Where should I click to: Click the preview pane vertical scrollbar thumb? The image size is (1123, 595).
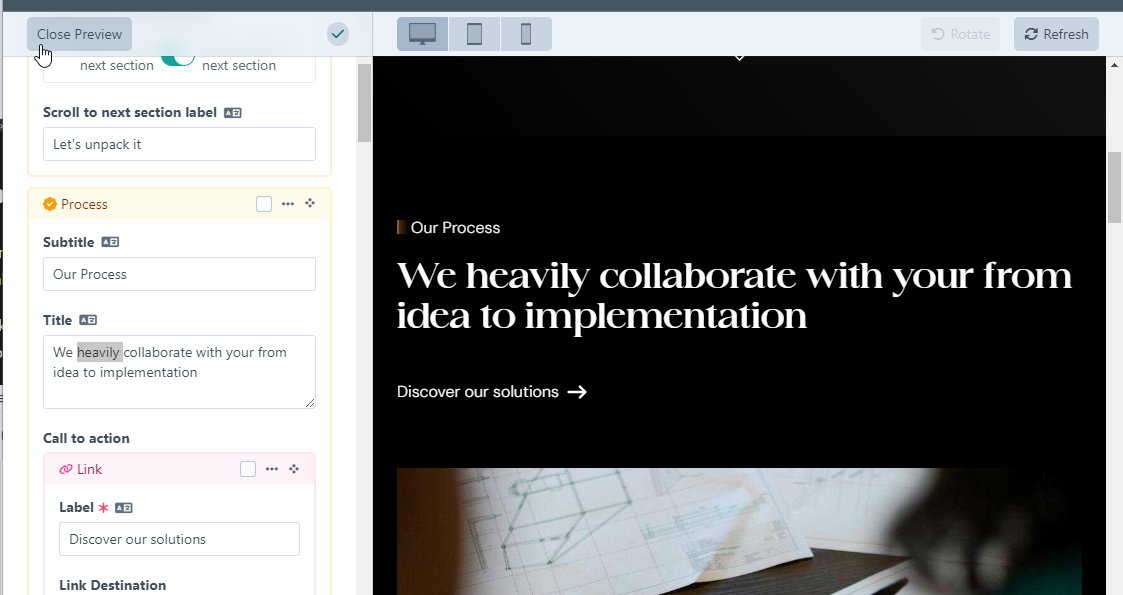point(1114,187)
